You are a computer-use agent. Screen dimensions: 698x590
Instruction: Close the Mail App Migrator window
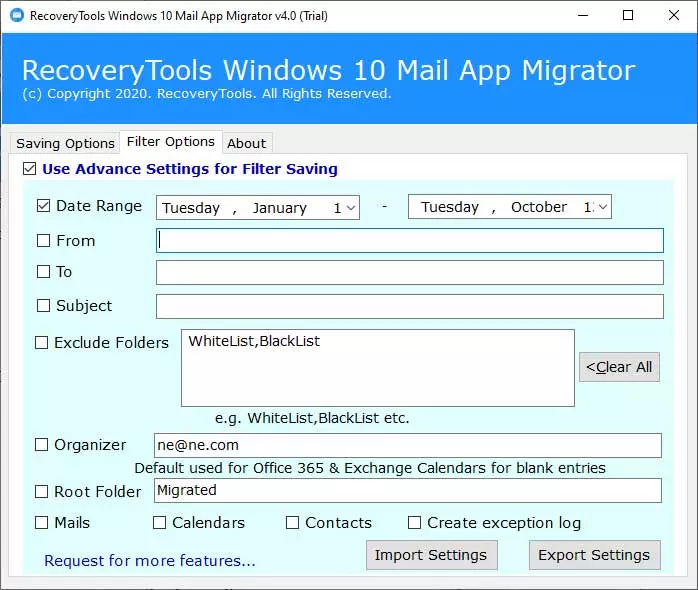[672, 16]
